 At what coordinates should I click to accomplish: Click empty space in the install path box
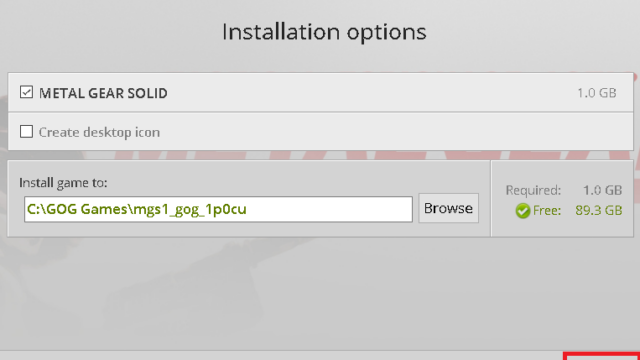(329, 209)
